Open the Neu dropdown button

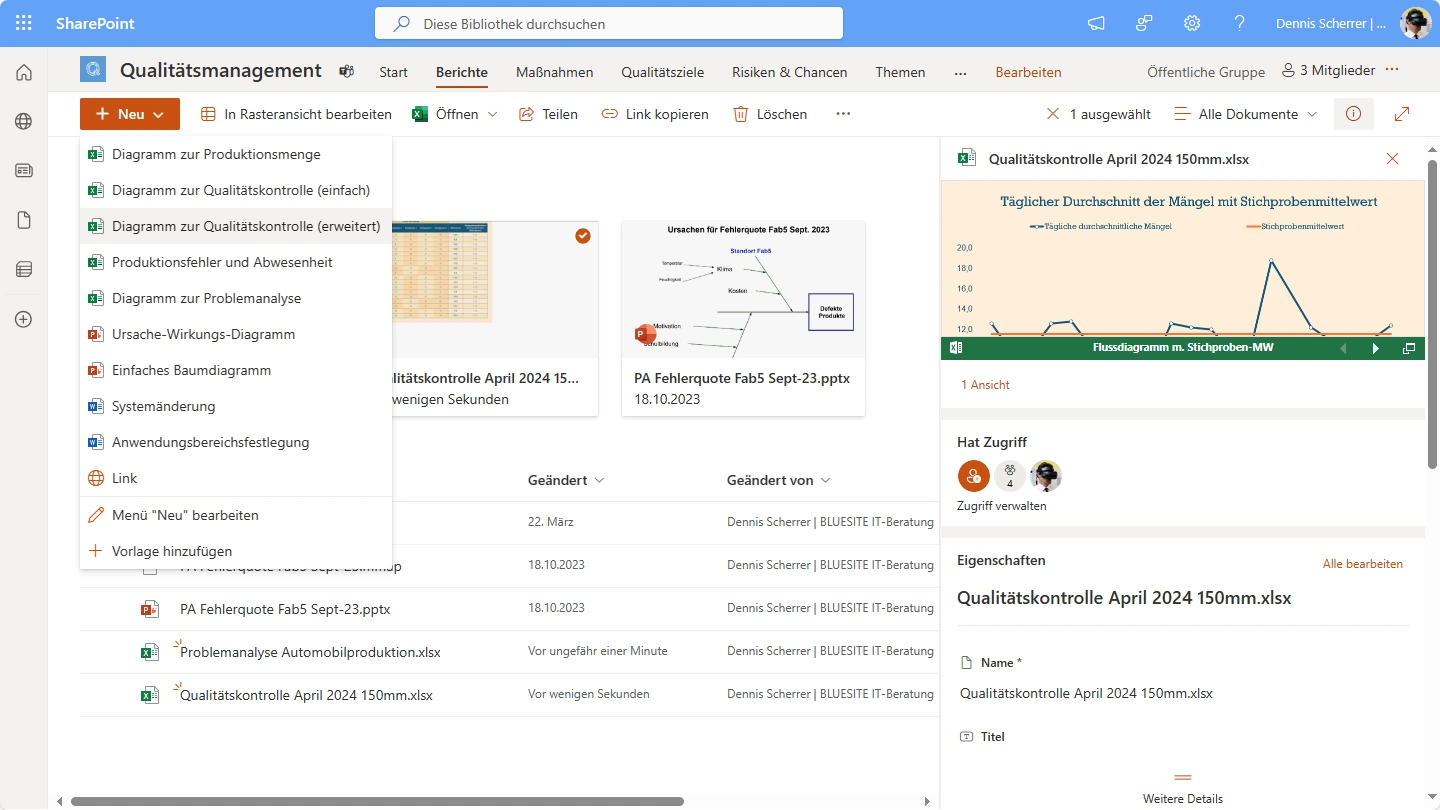pyautogui.click(x=130, y=114)
